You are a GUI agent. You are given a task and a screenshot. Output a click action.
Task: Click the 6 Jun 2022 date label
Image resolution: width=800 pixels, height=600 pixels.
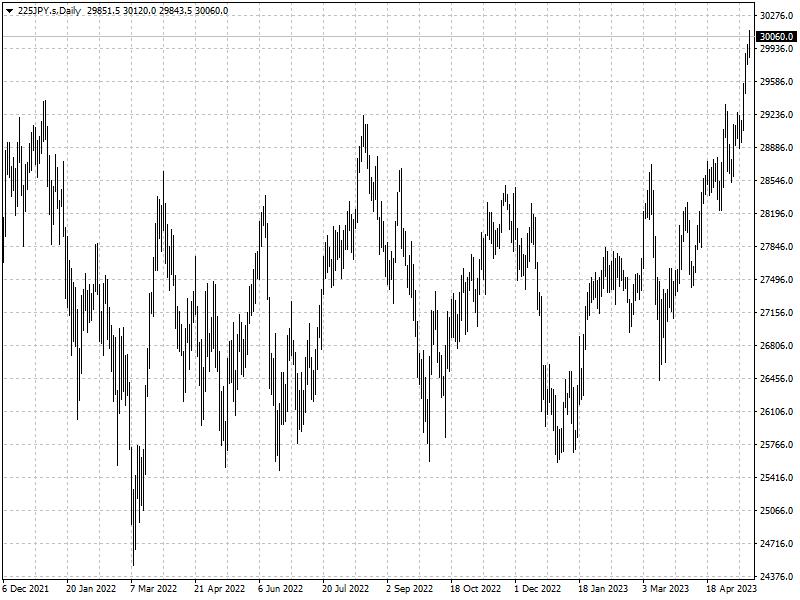coord(280,589)
